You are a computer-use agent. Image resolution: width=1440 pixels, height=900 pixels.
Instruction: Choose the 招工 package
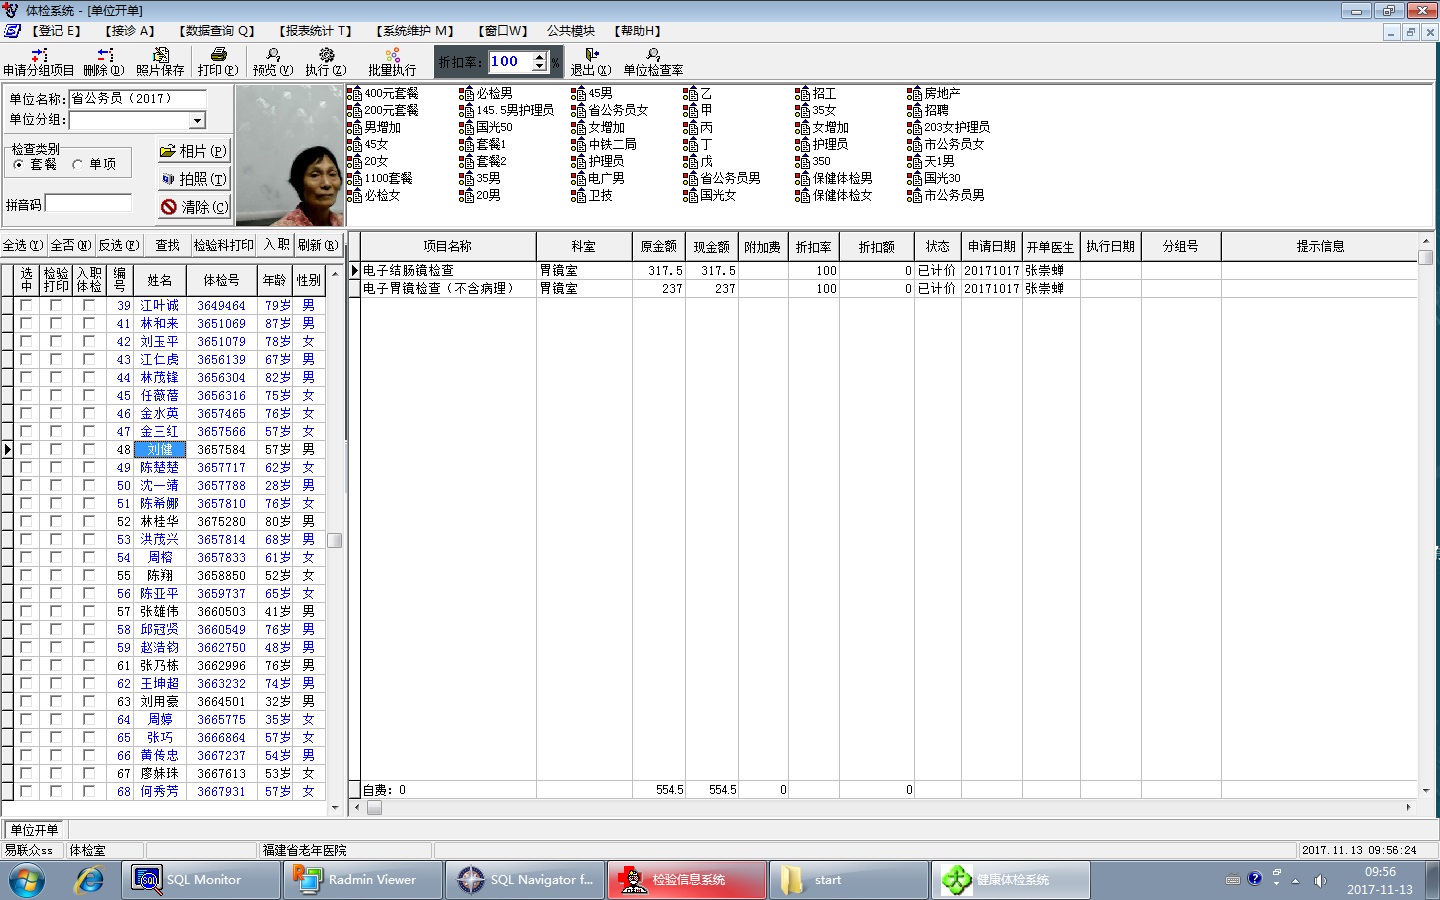[x=816, y=94]
